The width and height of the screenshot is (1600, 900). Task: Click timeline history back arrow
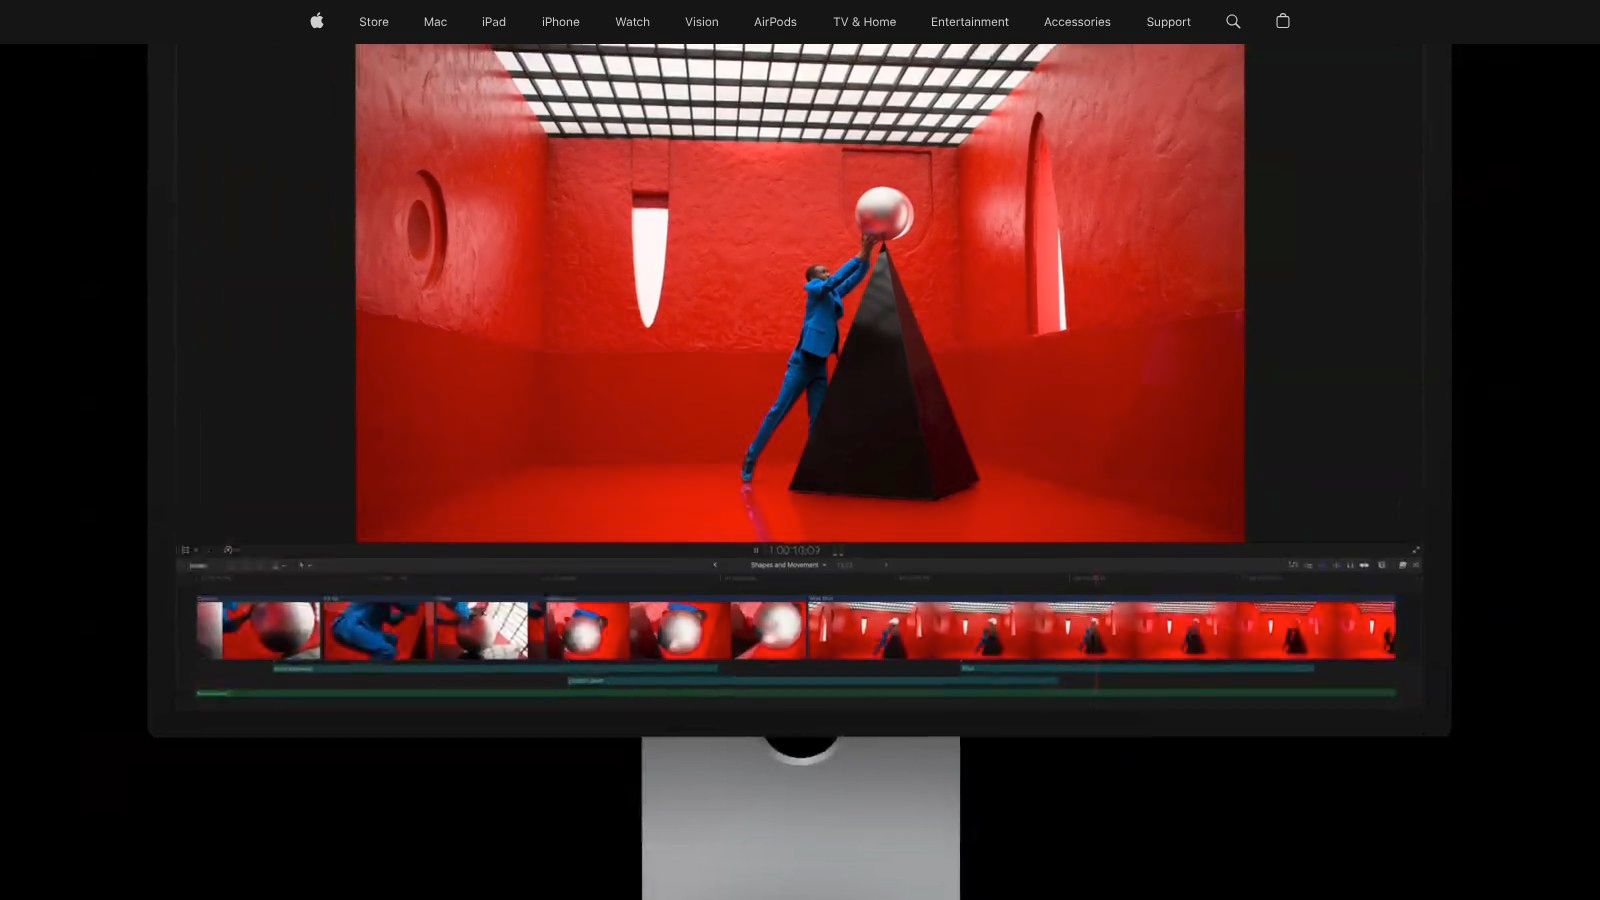[x=715, y=565]
